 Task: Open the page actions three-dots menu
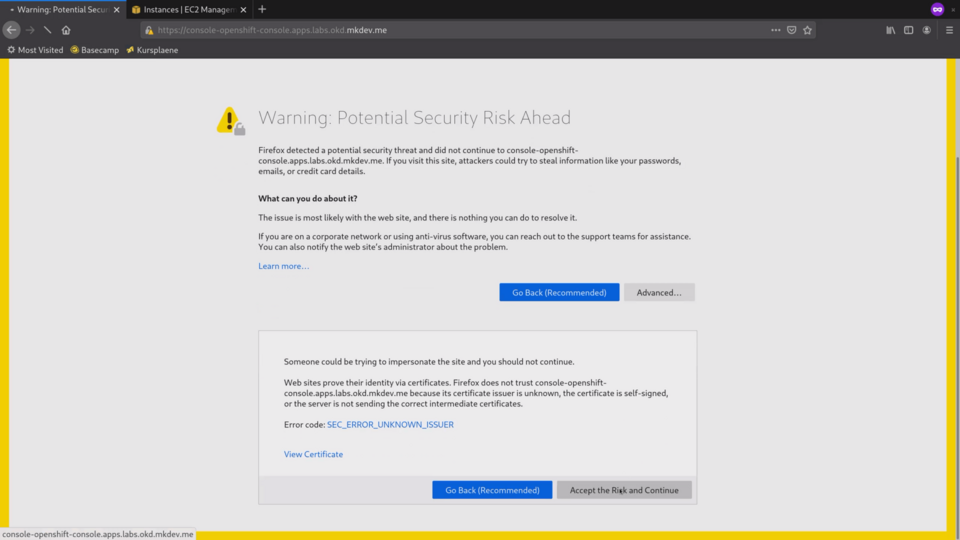tap(776, 30)
